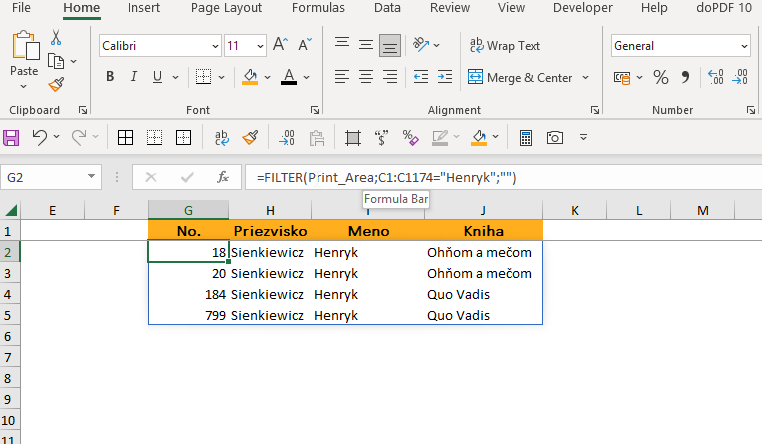This screenshot has height=444, width=762.
Task: Select column K header
Action: click(x=574, y=210)
